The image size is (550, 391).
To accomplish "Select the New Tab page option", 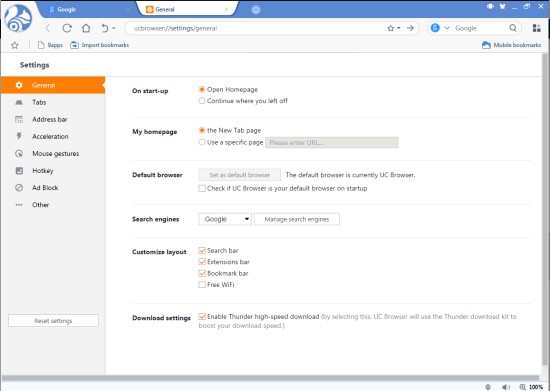I will coord(202,130).
